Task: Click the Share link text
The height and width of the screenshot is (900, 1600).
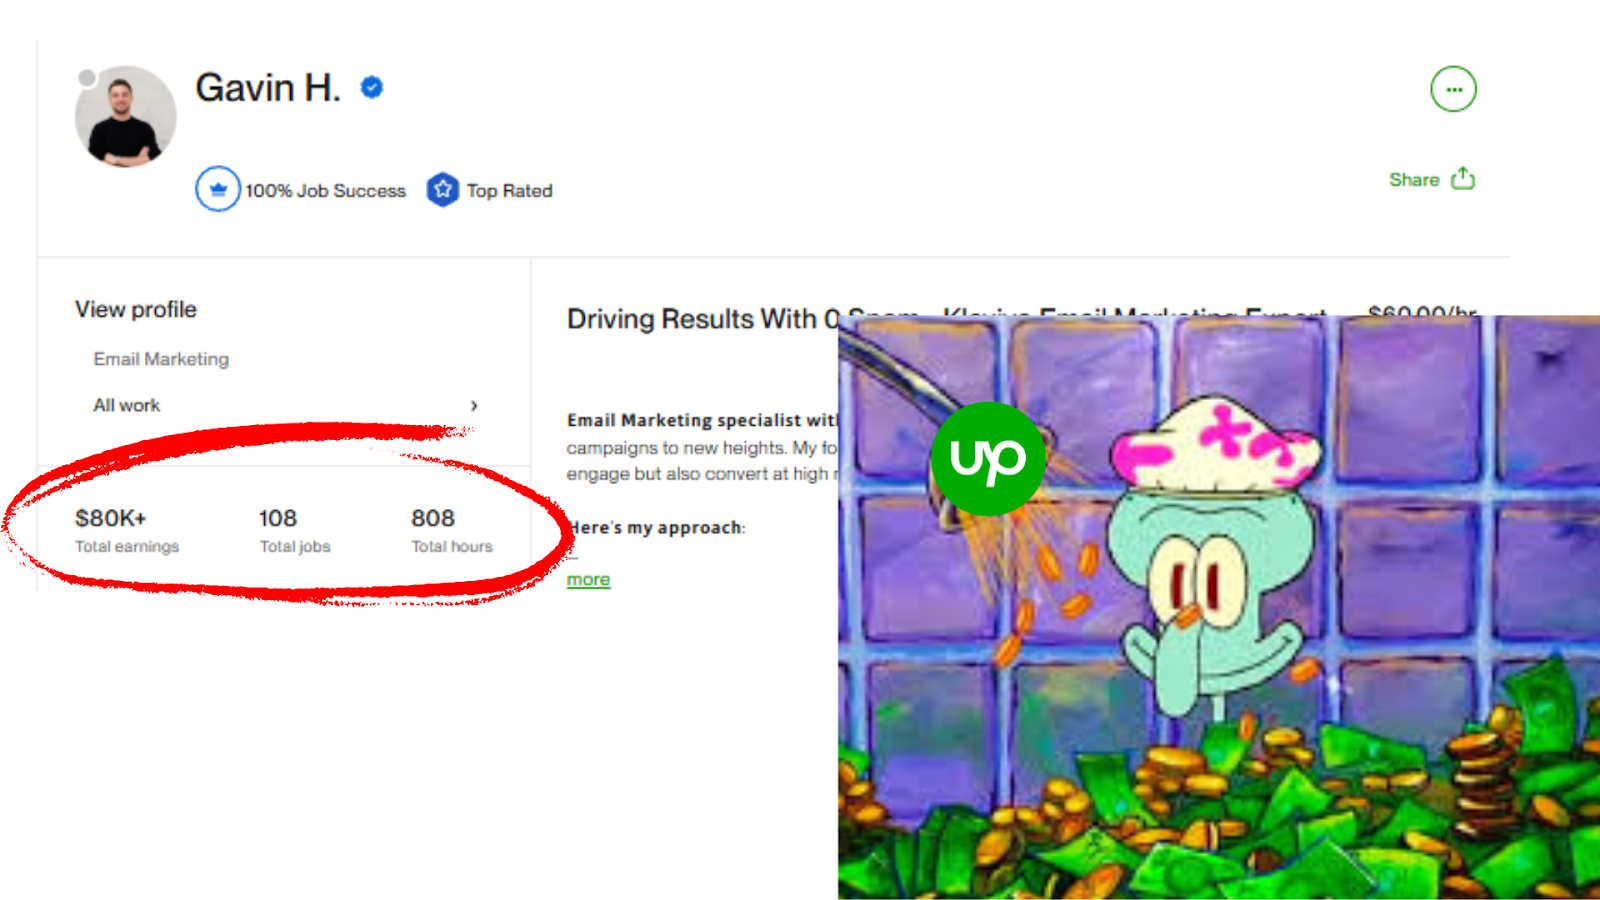Action: (1414, 180)
